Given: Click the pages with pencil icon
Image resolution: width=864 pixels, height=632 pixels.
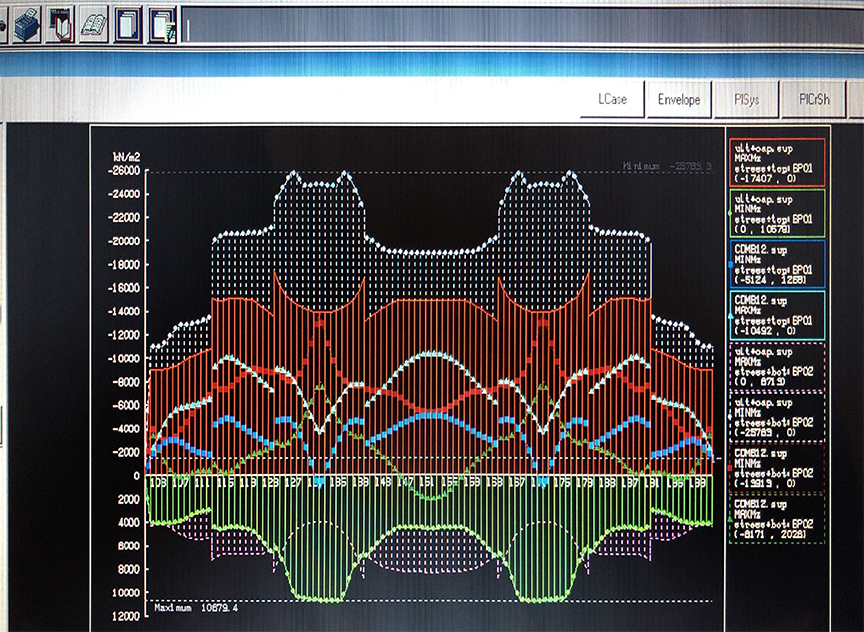Looking at the screenshot, I should click(x=161, y=23).
